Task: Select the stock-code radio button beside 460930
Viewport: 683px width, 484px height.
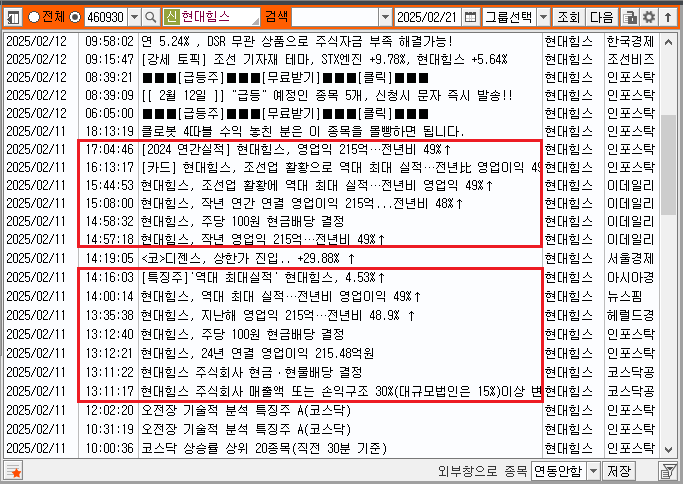Action: coord(75,17)
